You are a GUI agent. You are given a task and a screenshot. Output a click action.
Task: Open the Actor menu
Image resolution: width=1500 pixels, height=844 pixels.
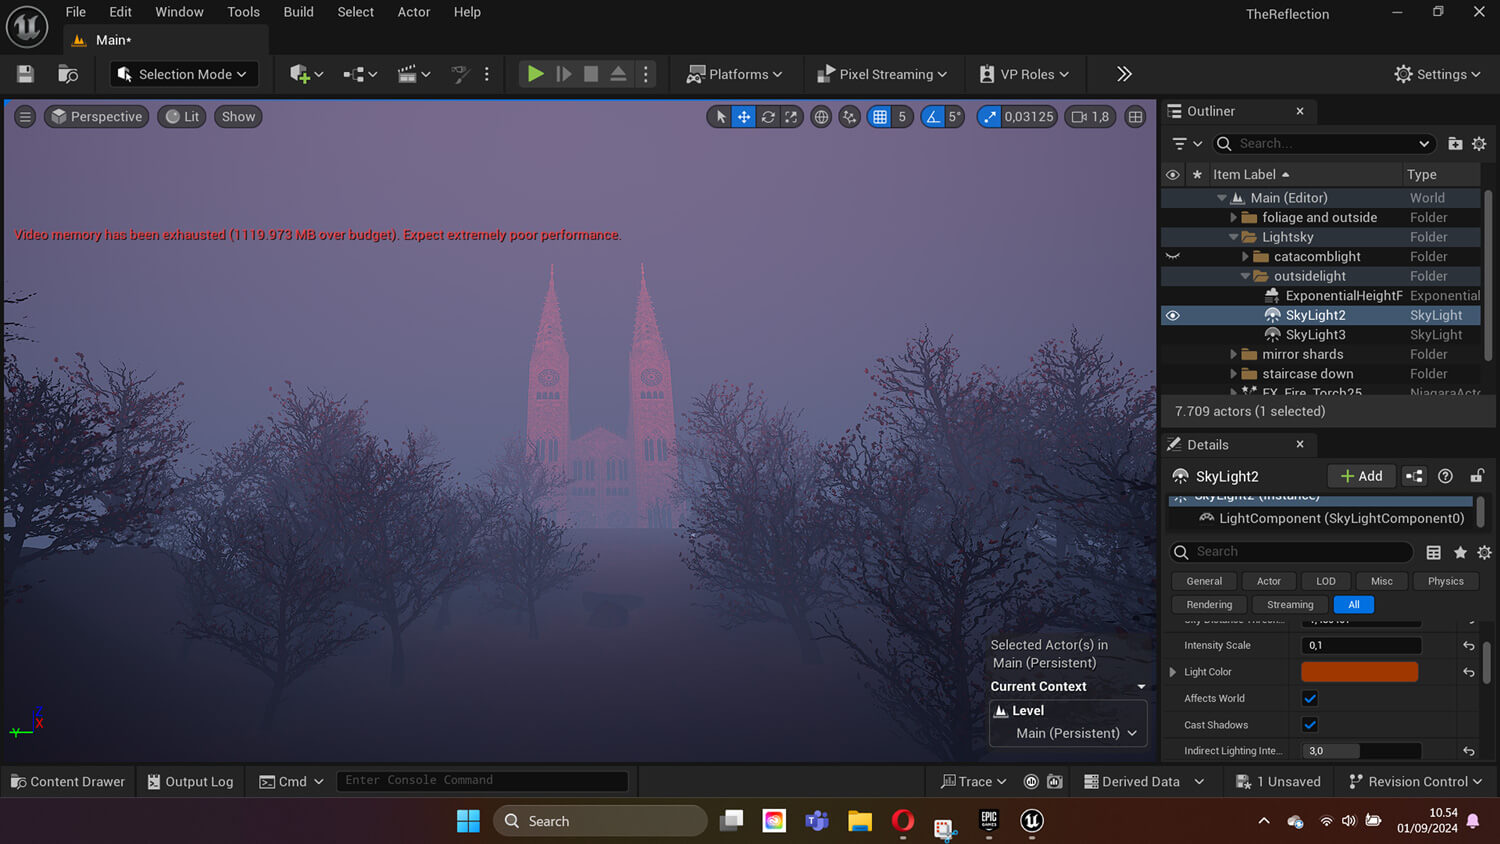tap(414, 12)
